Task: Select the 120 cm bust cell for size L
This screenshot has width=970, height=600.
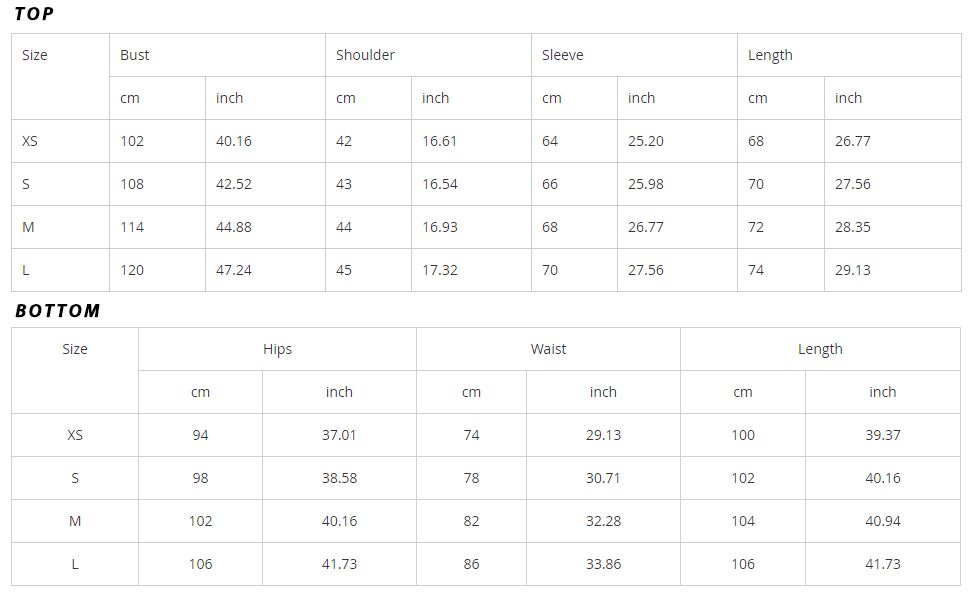Action: coord(132,270)
